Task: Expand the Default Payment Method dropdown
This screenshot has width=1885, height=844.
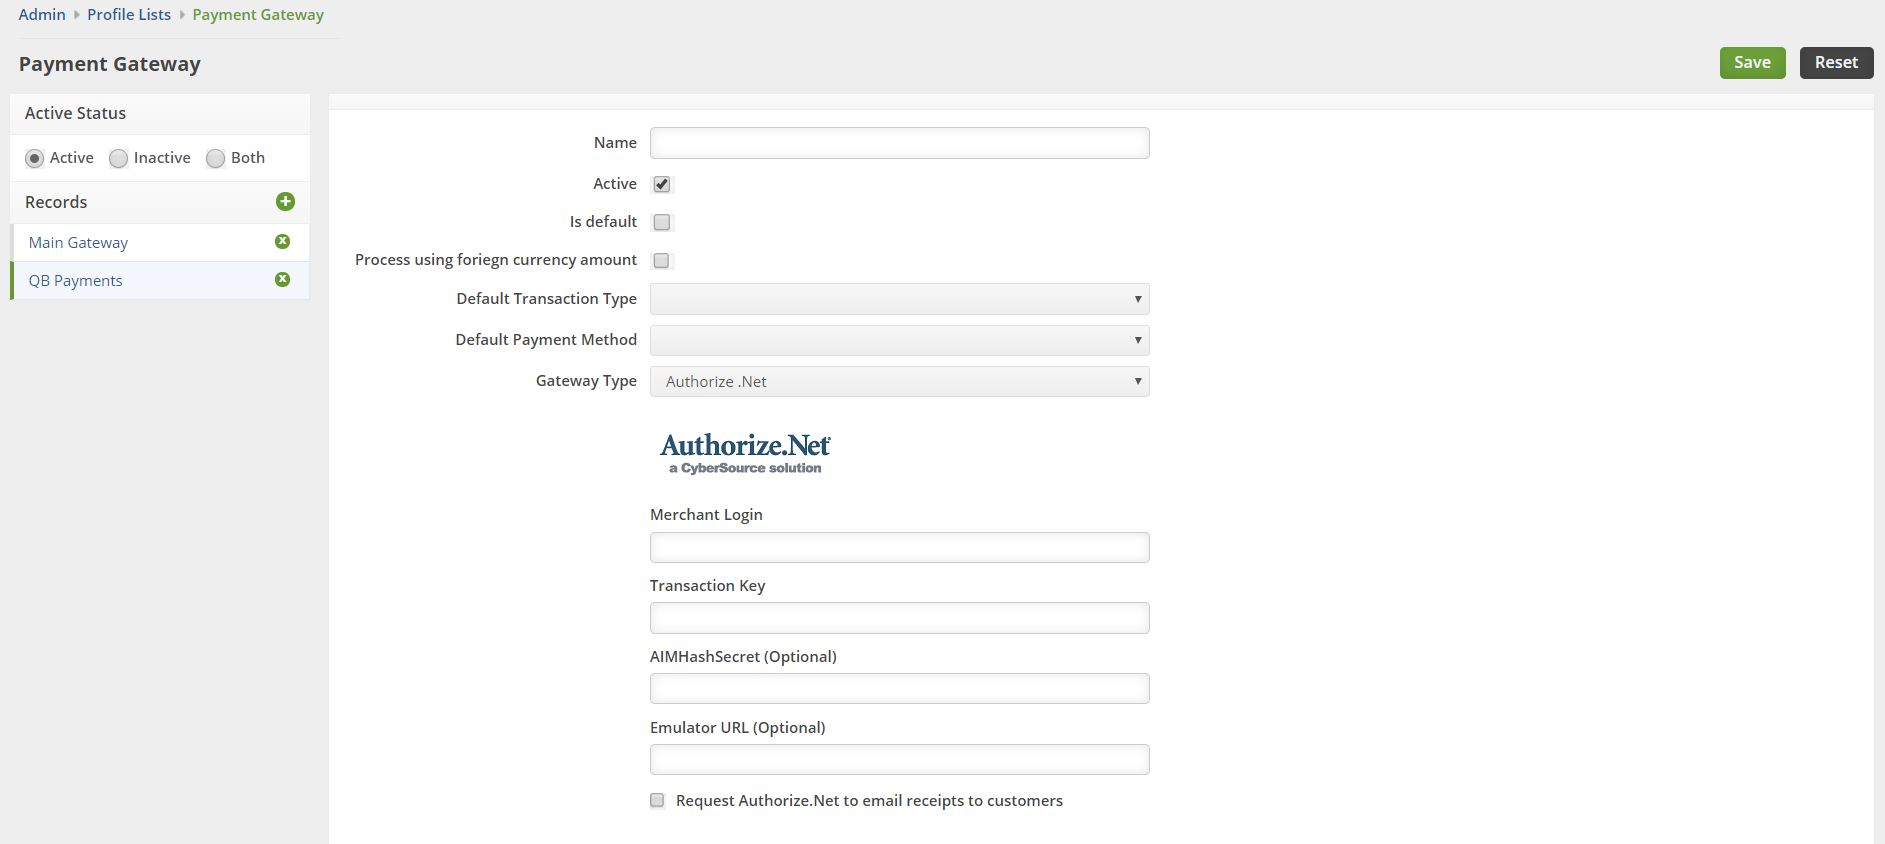Action: [900, 340]
